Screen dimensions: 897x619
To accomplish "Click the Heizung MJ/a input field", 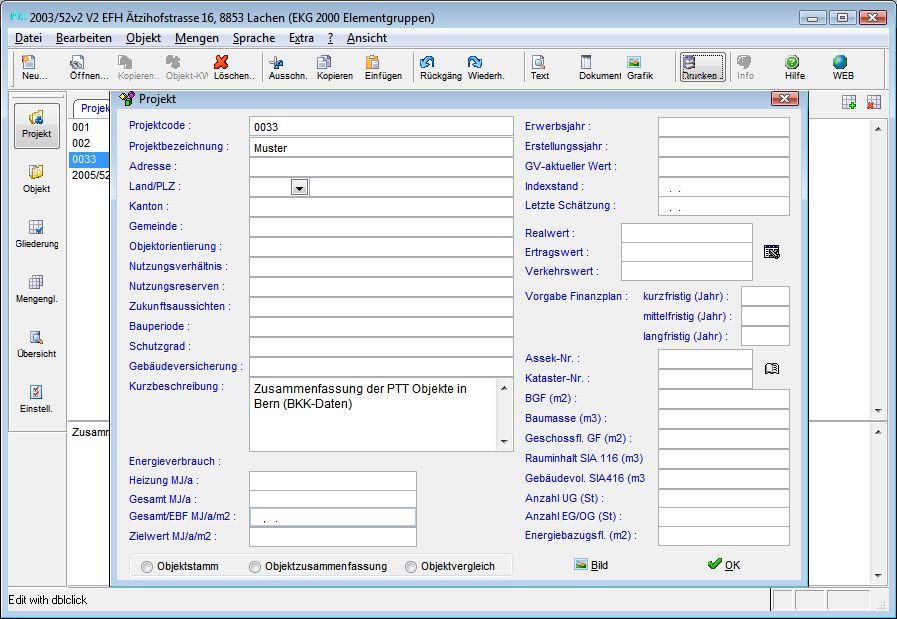I will [x=333, y=481].
